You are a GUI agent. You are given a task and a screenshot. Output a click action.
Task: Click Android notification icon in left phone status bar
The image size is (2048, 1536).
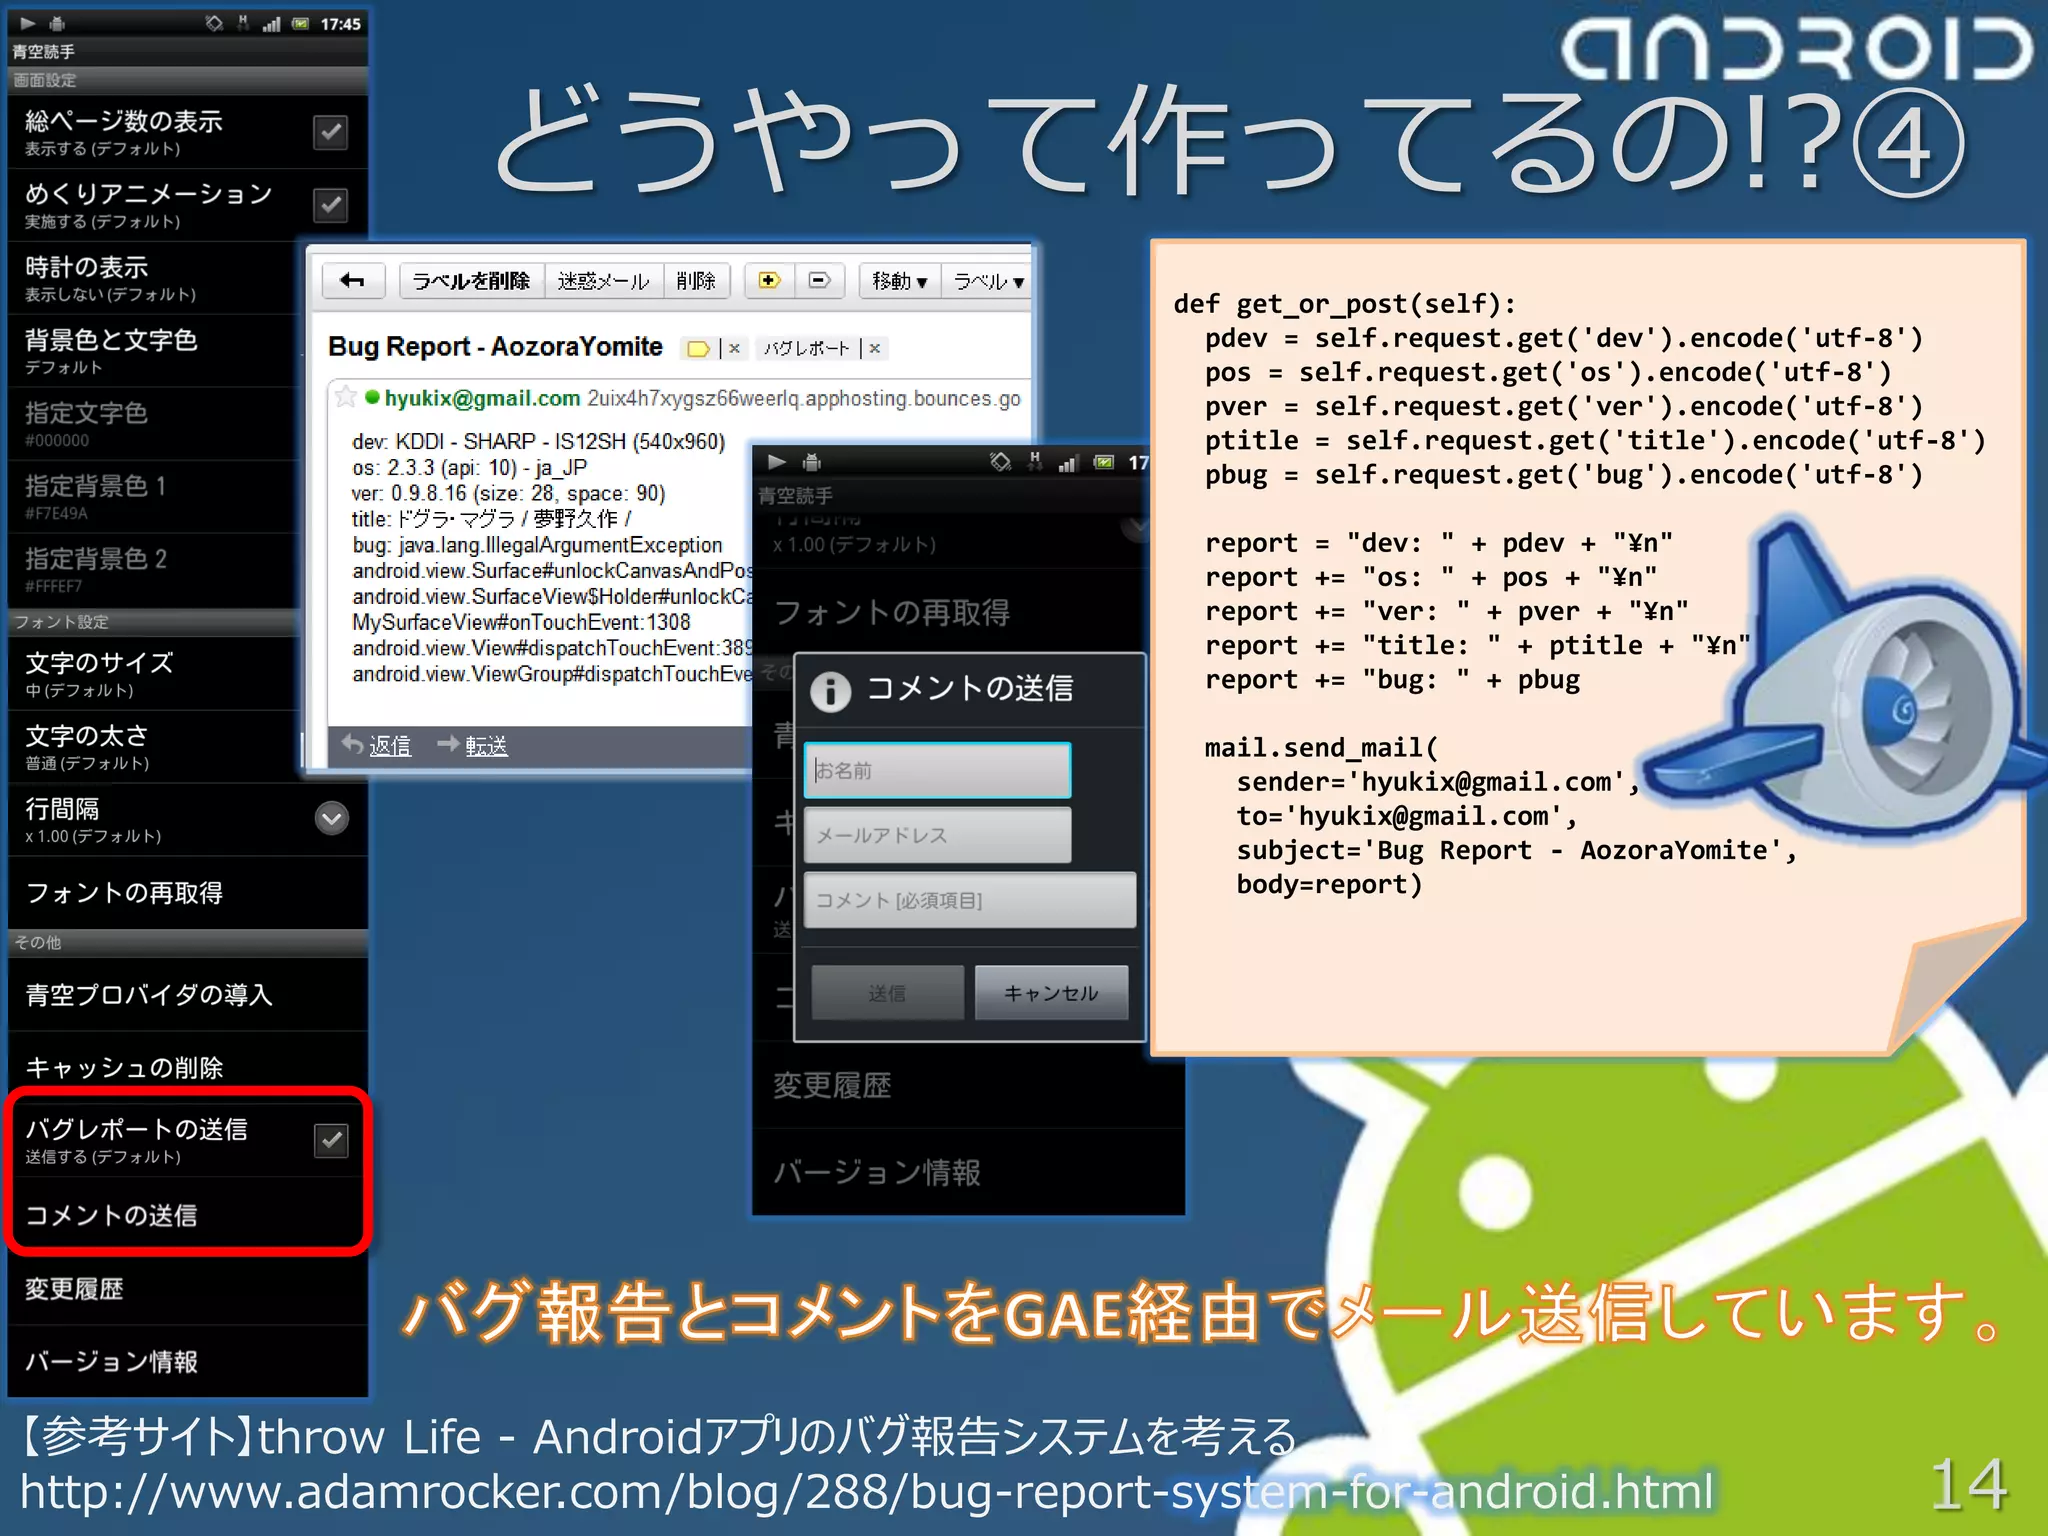(x=58, y=23)
